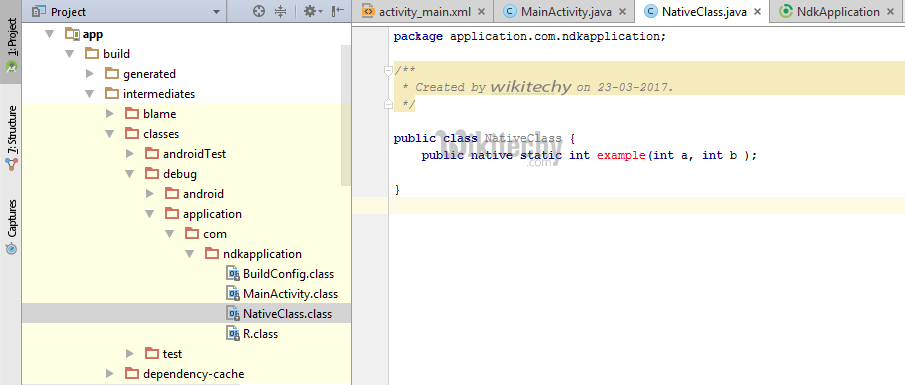
Task: Open the Captures side tab
Action: [x=11, y=226]
